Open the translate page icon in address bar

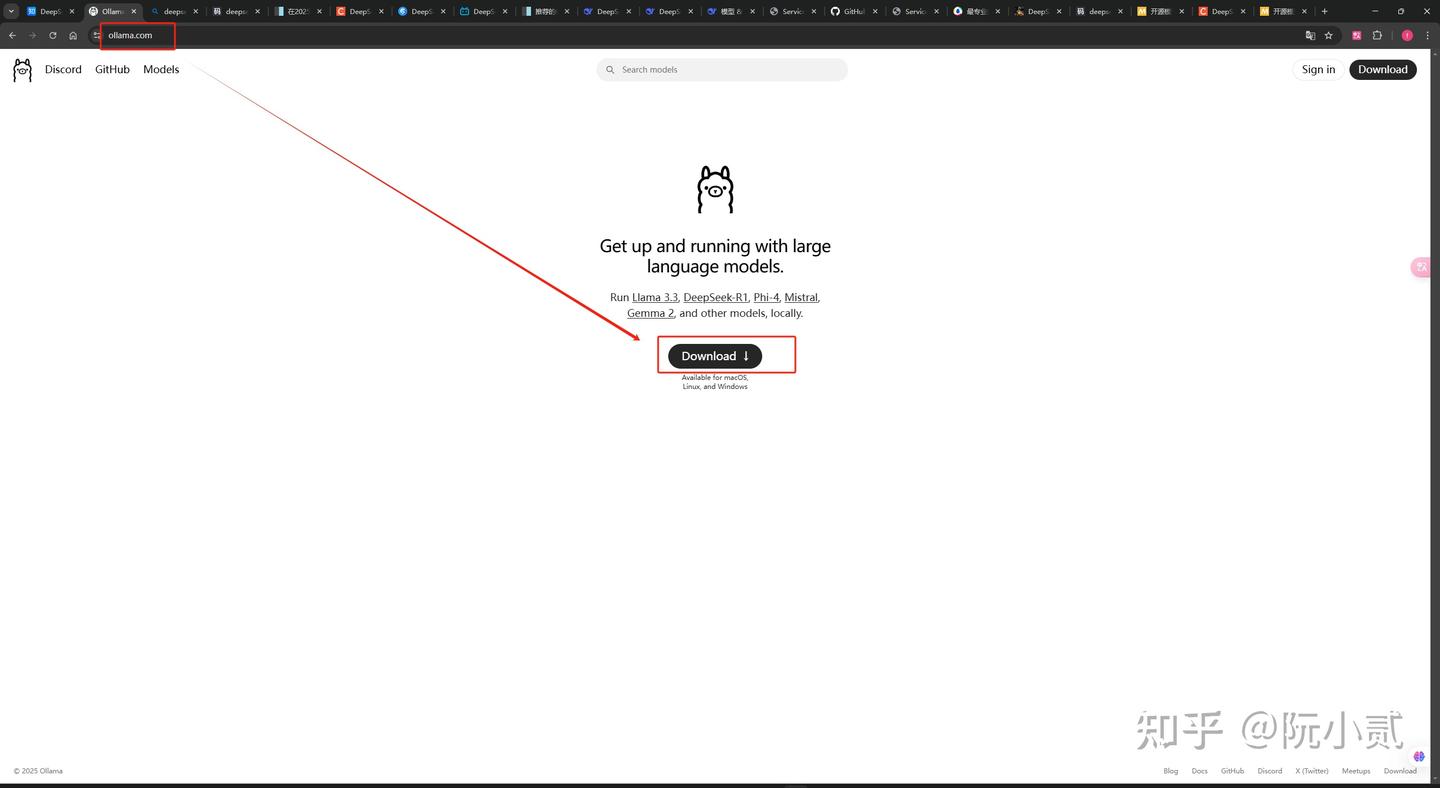(1310, 35)
